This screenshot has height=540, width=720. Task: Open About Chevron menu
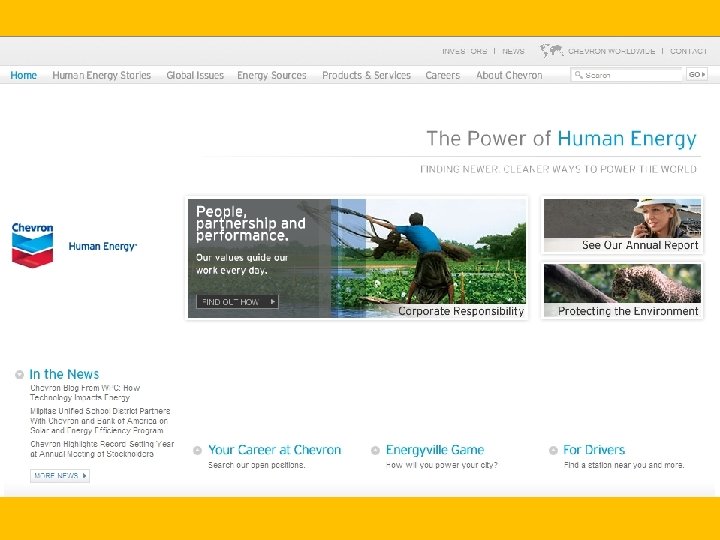[x=509, y=75]
